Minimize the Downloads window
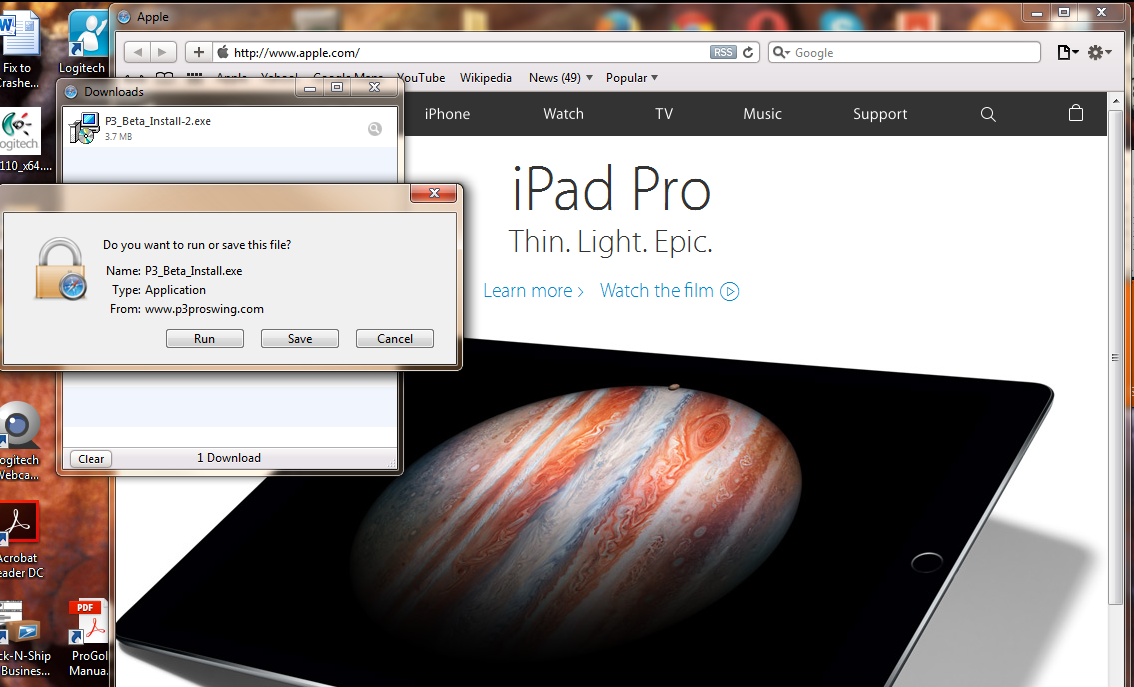The width and height of the screenshot is (1134, 687). [x=310, y=88]
